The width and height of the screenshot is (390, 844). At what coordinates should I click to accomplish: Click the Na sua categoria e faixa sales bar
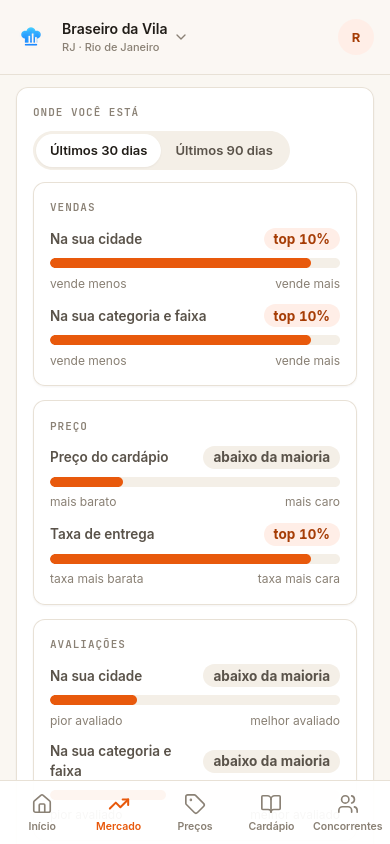[195, 340]
